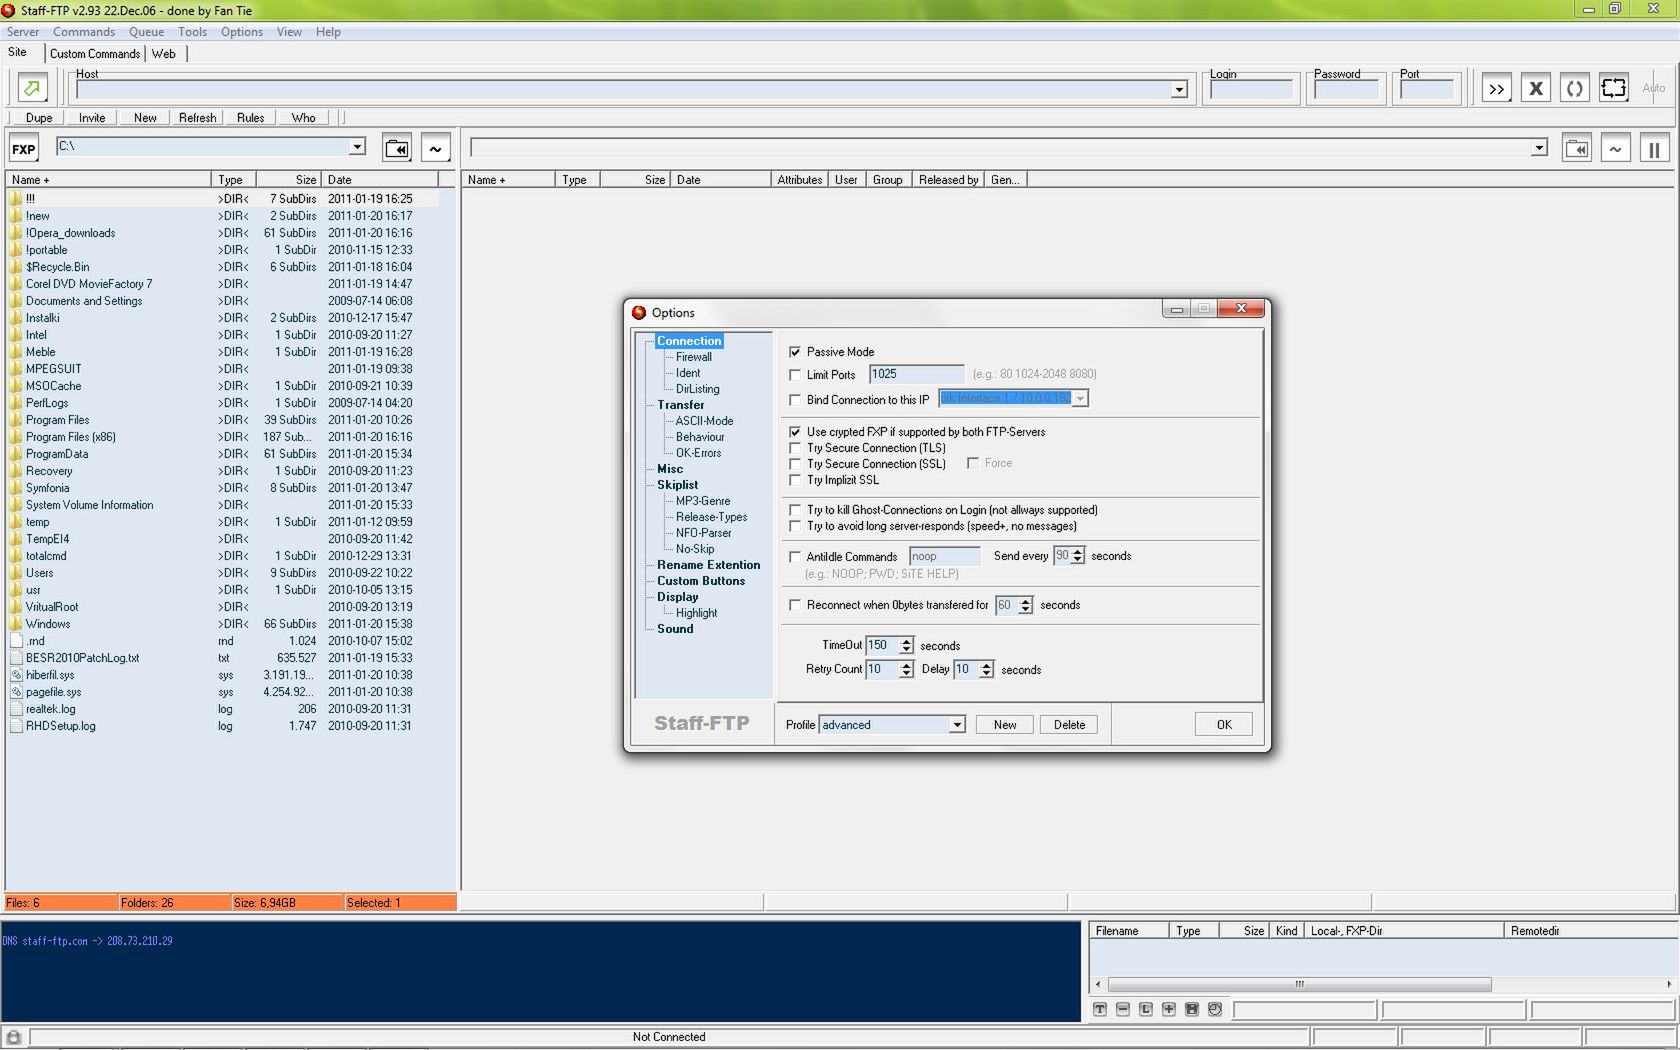Click the New profile button

[1005, 725]
